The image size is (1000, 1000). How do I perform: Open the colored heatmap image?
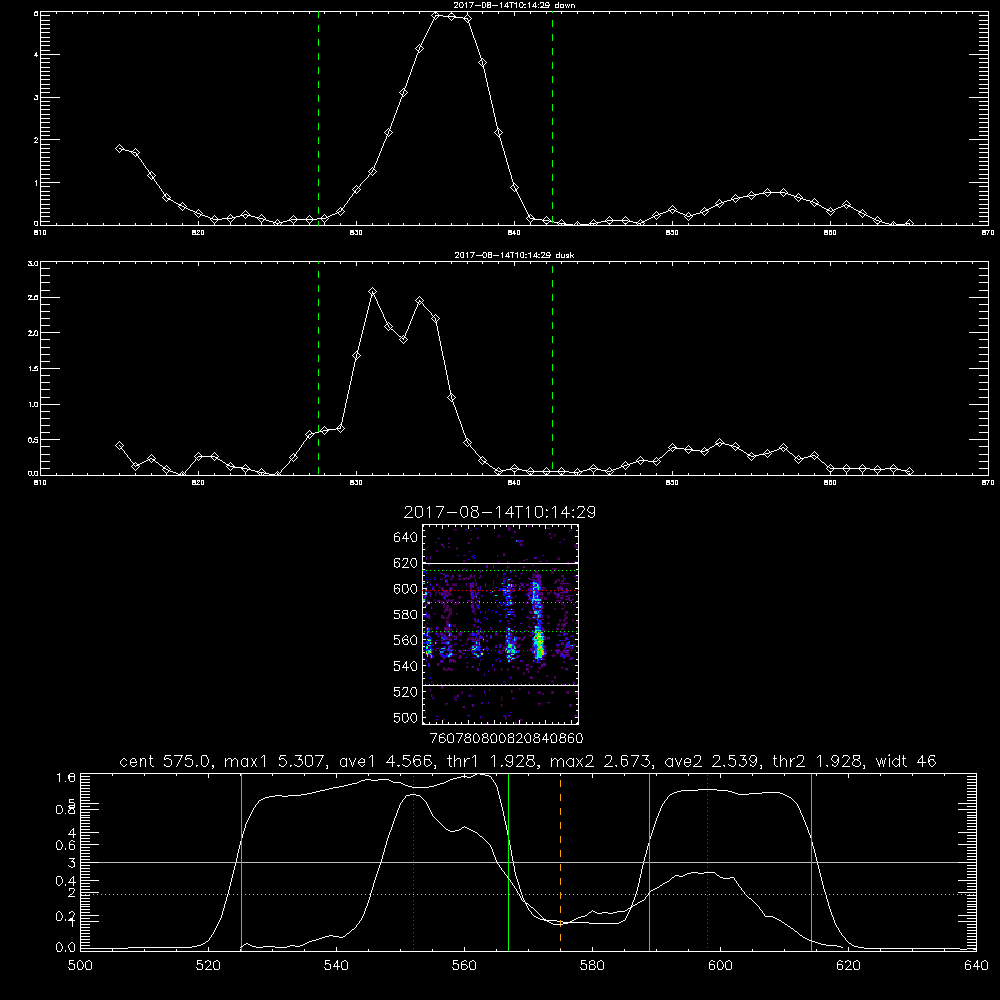click(501, 624)
